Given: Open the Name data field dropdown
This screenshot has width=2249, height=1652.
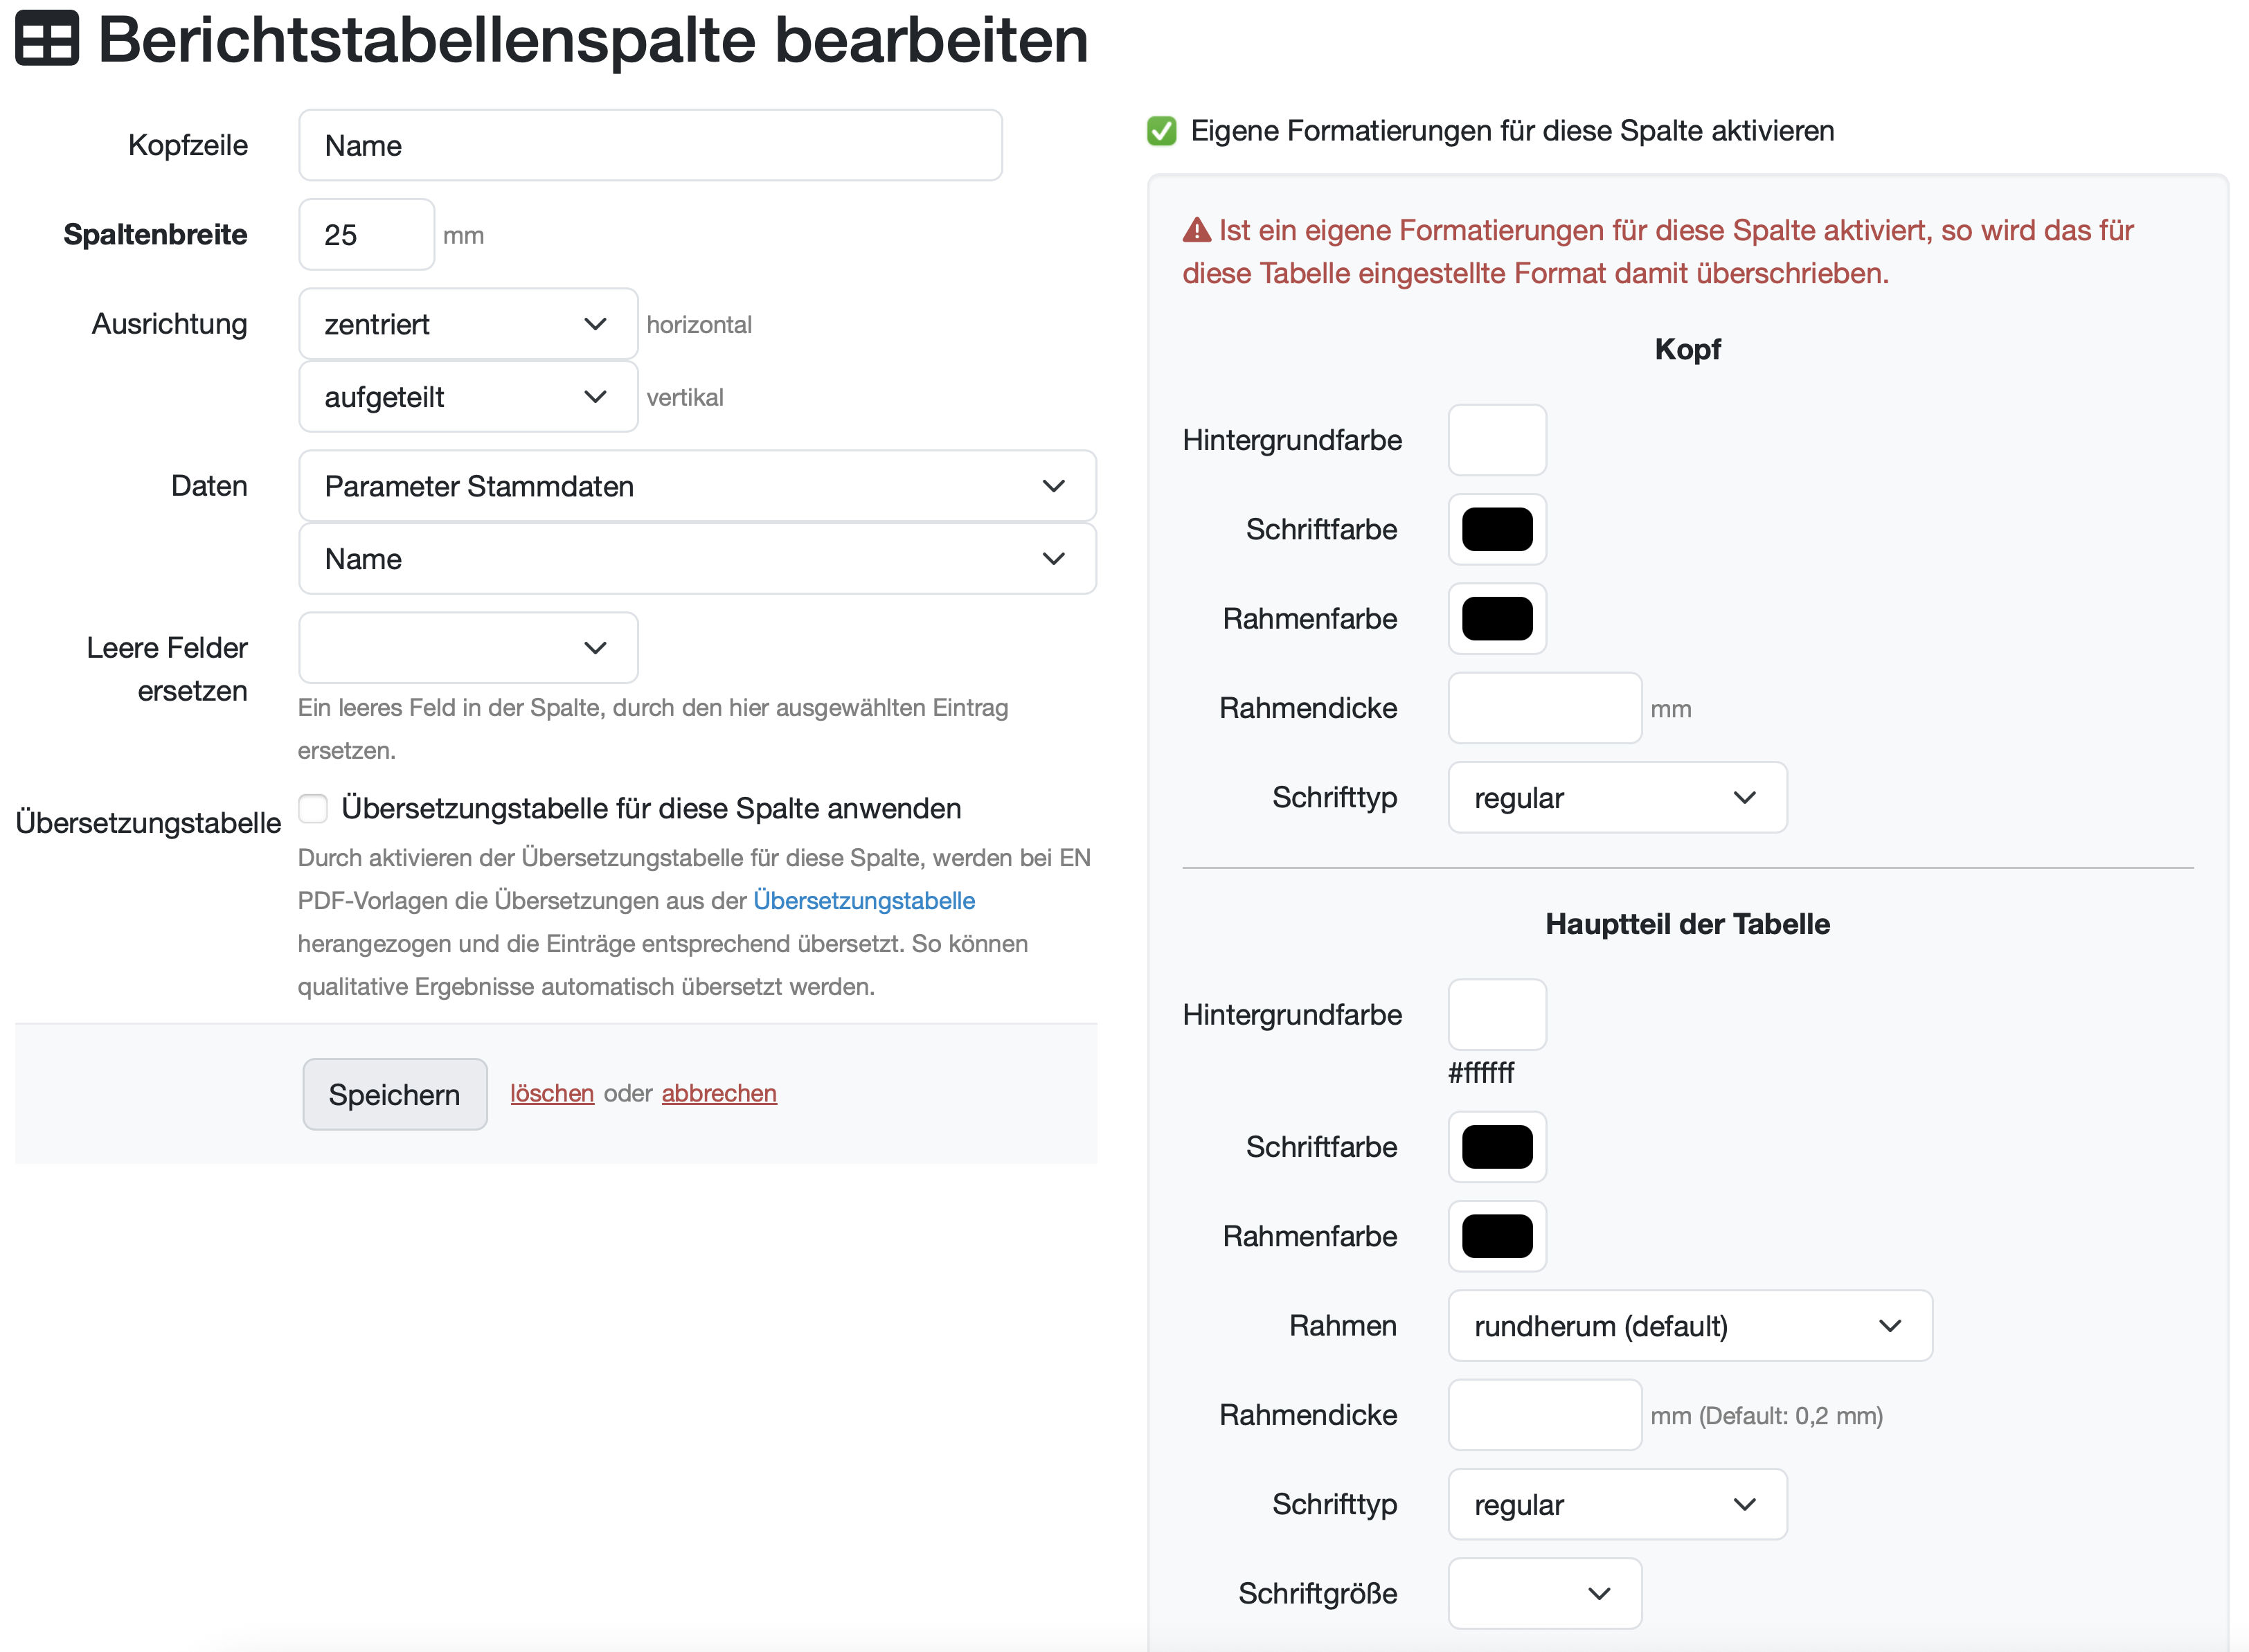Looking at the screenshot, I should pos(697,559).
